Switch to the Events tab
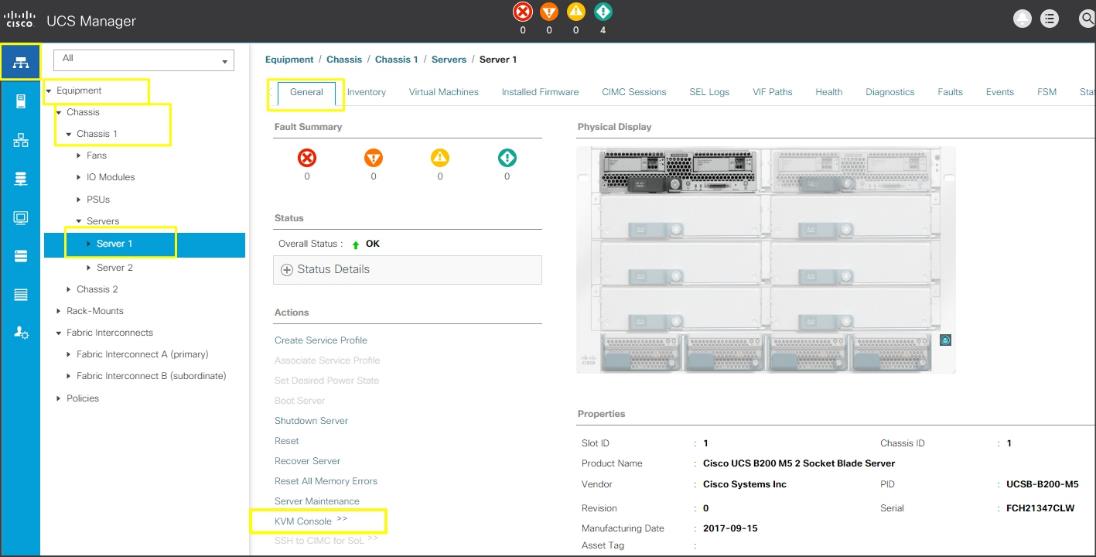 point(1000,92)
